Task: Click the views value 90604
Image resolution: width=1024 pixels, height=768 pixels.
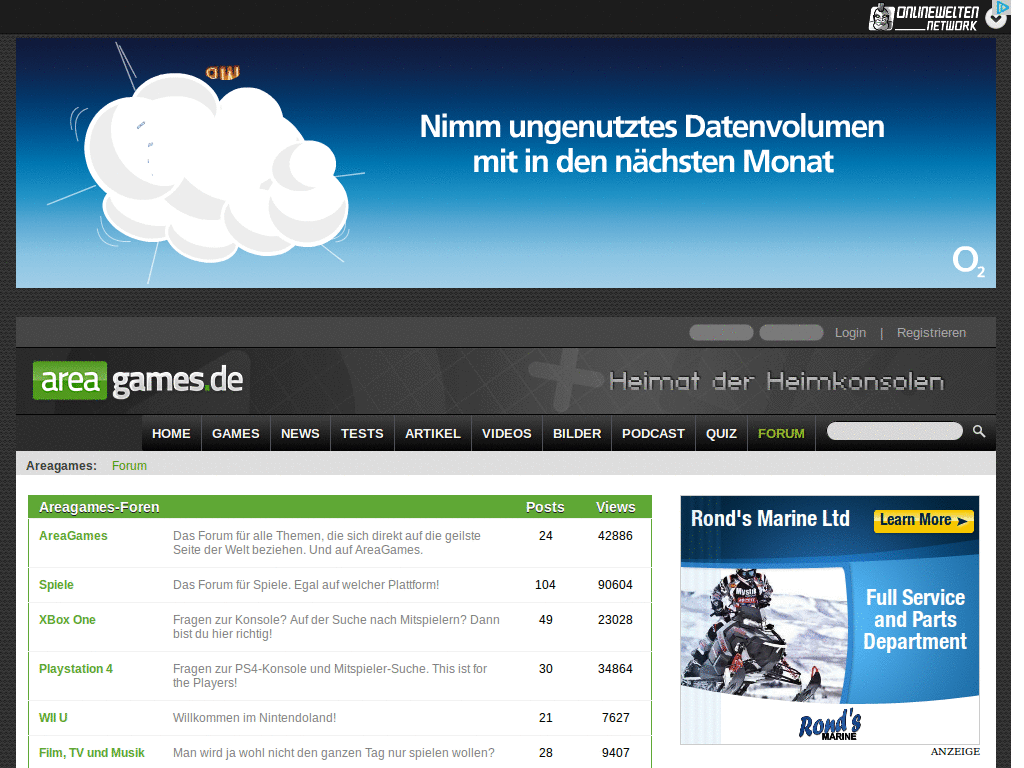Action: [615, 584]
